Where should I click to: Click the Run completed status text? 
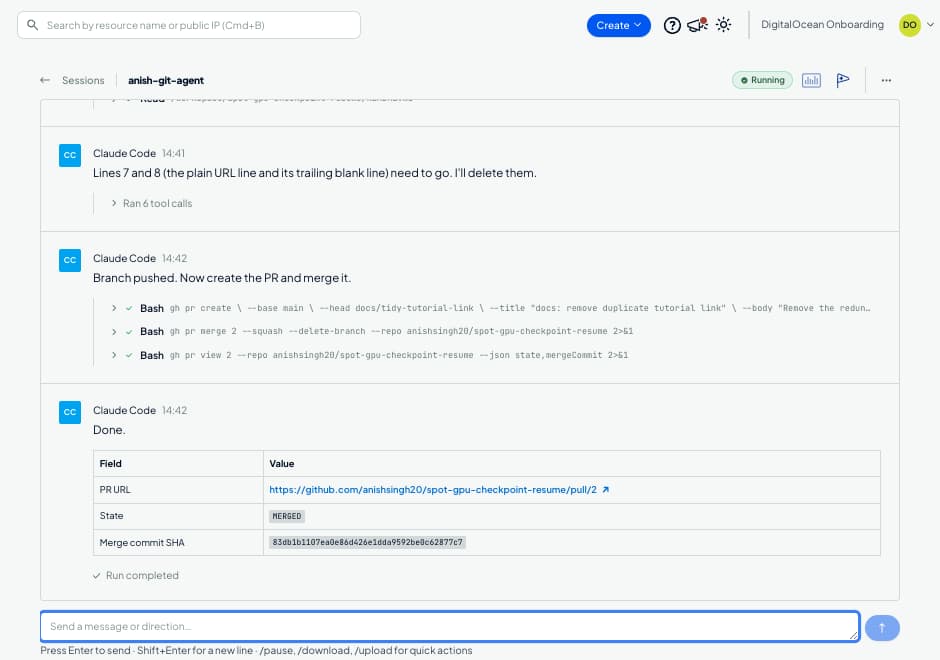point(142,575)
